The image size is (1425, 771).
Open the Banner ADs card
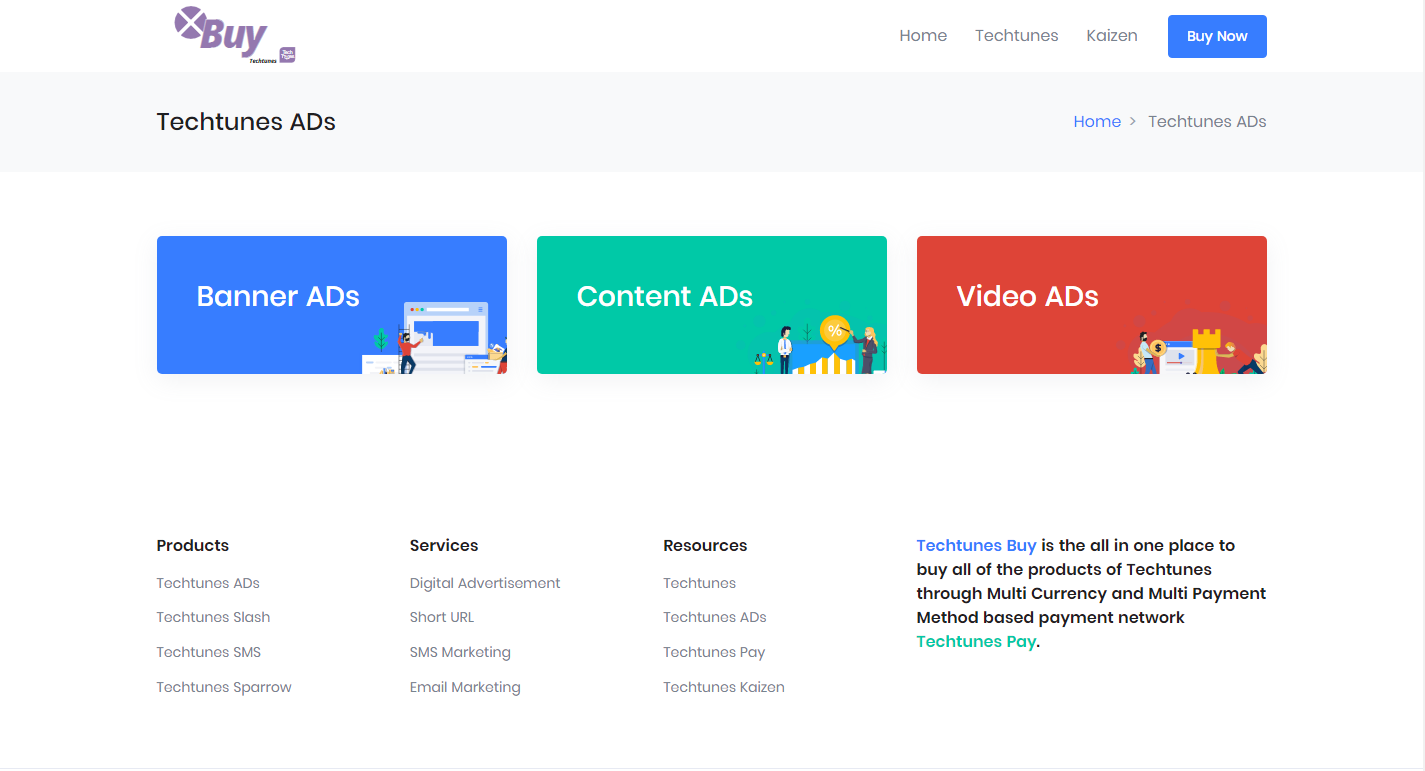tap(332, 305)
